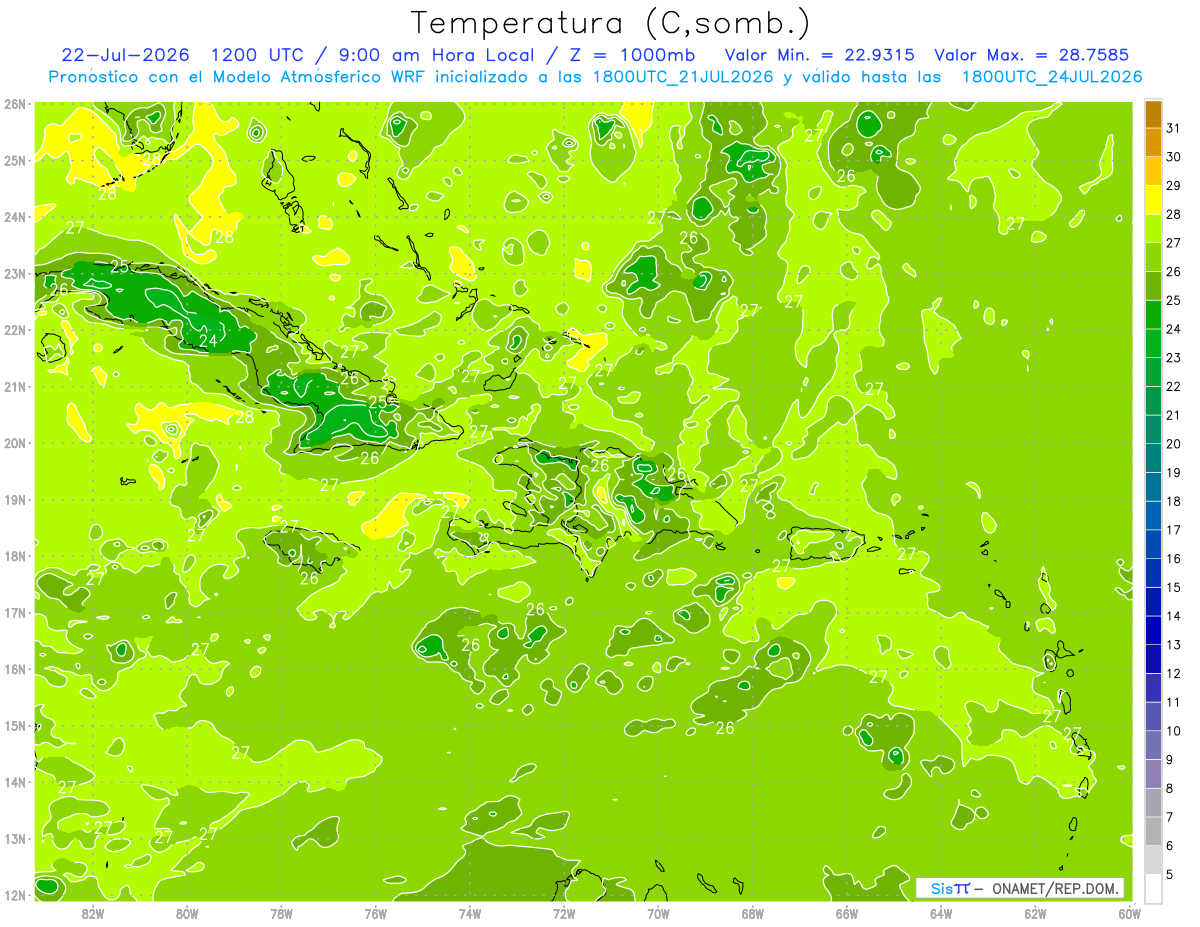Pick the legend swatch between 27 and 28
The width and height of the screenshot is (1200, 927).
click(x=1153, y=229)
